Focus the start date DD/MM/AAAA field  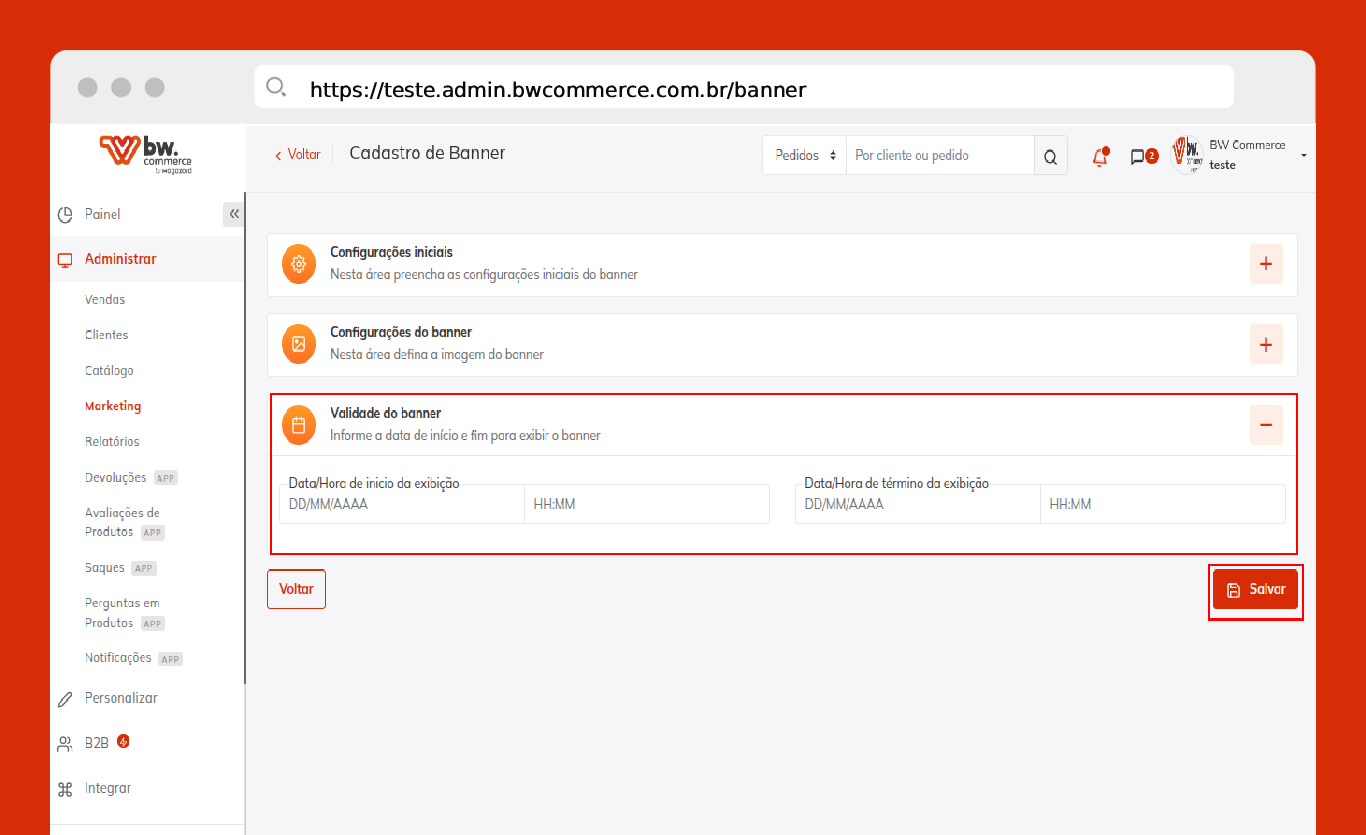[400, 505]
